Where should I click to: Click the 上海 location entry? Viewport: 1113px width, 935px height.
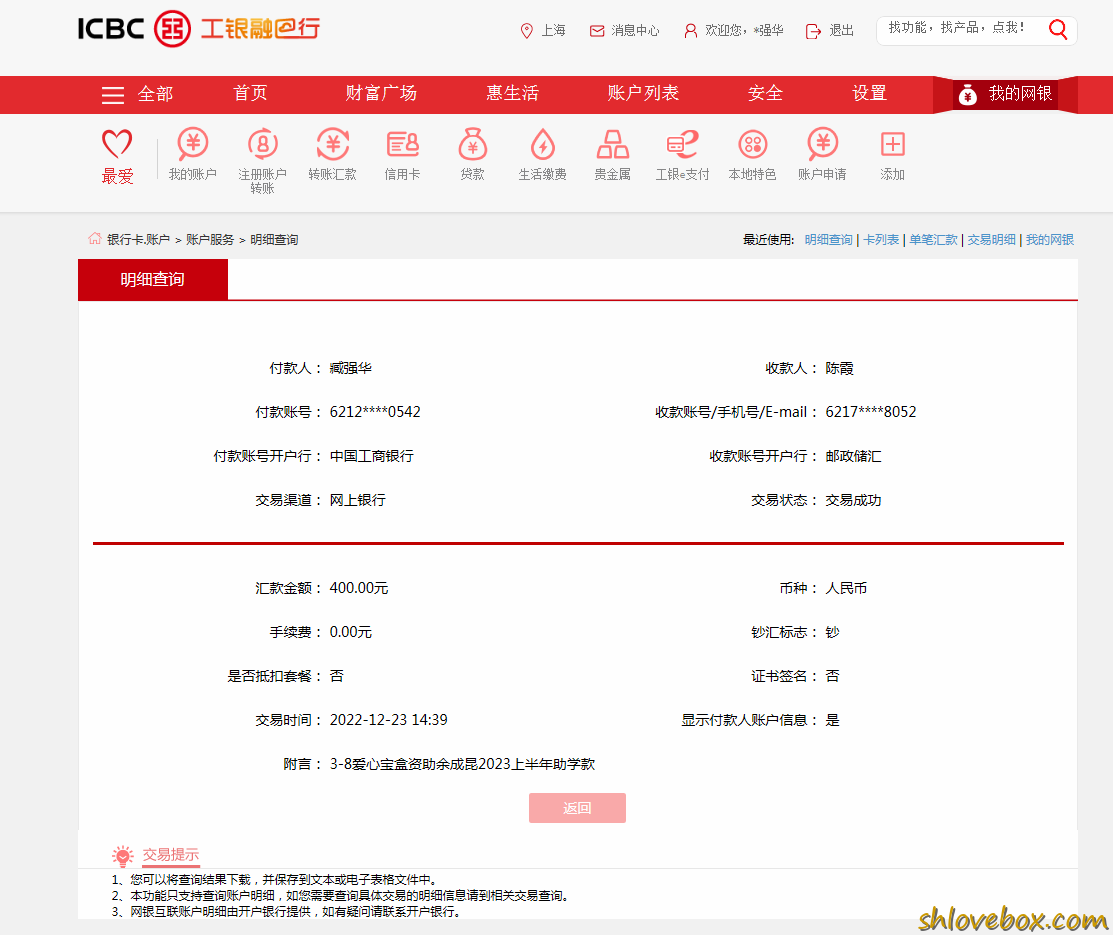[x=543, y=31]
